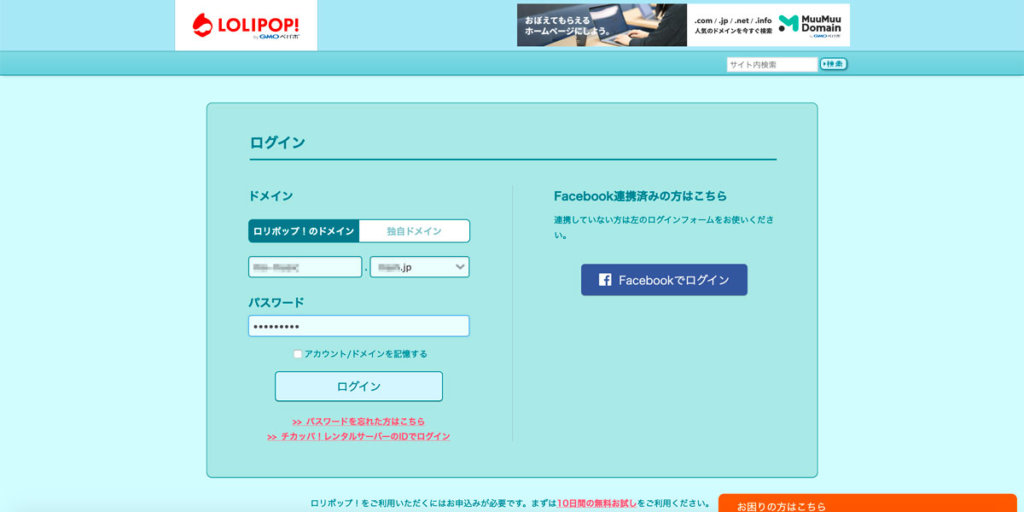Click the MuuMuu Domain logo
Screen dimensions: 1024x512
tap(810, 24)
